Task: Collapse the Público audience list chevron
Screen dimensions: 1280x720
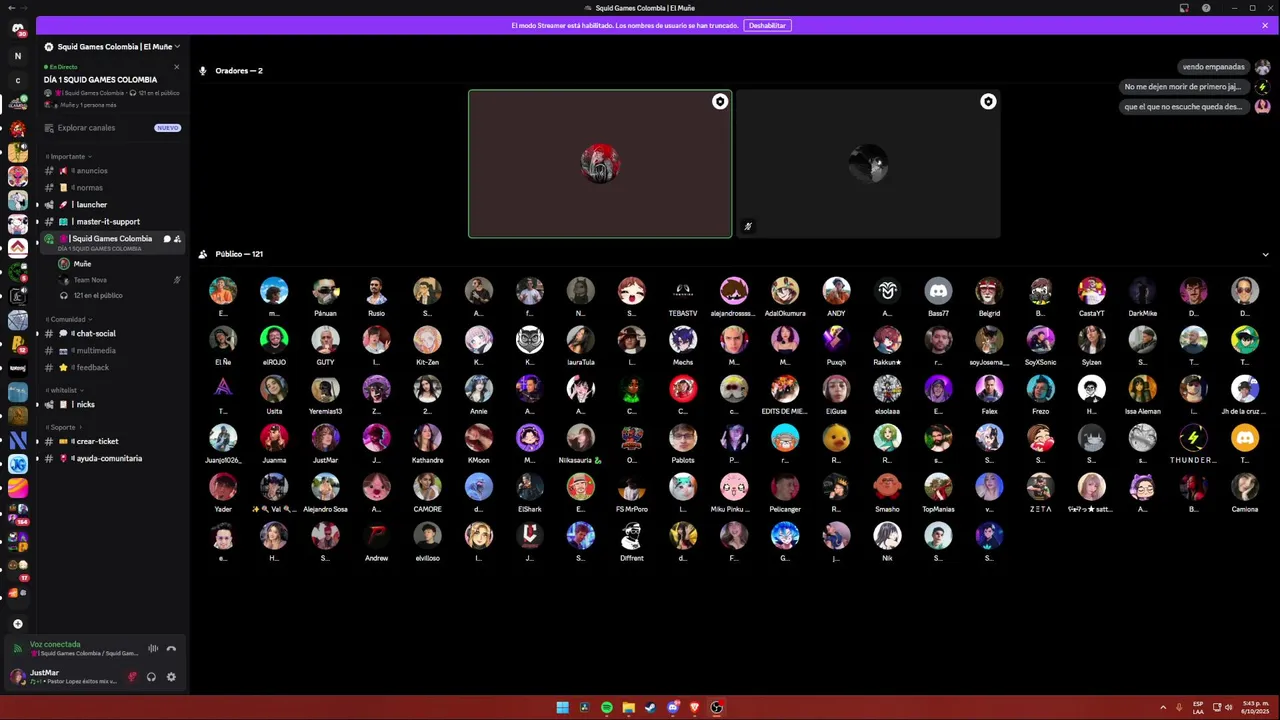Action: pos(1266,254)
